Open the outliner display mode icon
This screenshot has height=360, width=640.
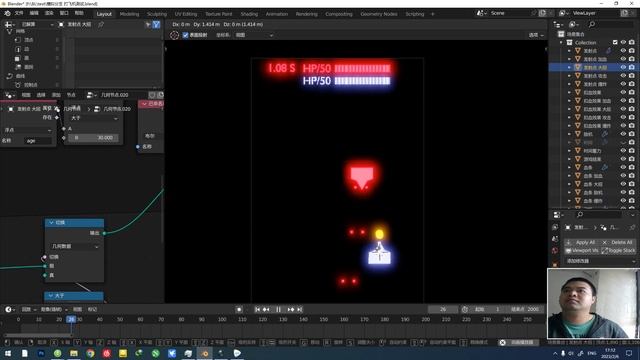click(573, 24)
